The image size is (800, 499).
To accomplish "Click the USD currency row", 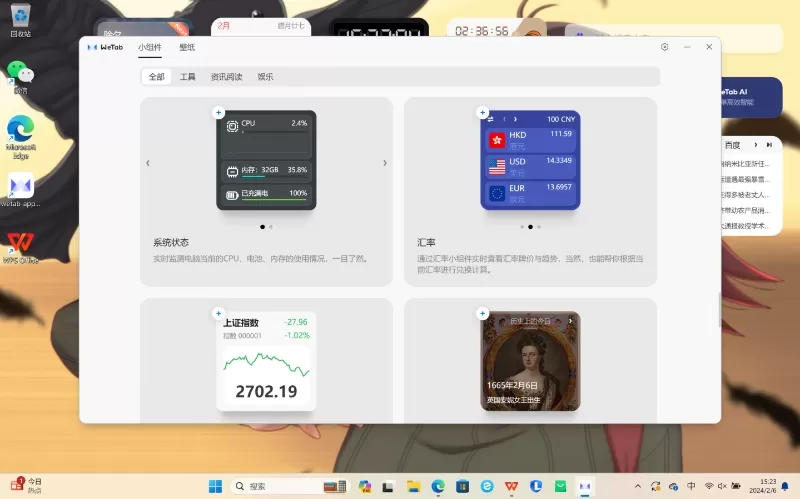I will [x=530, y=165].
